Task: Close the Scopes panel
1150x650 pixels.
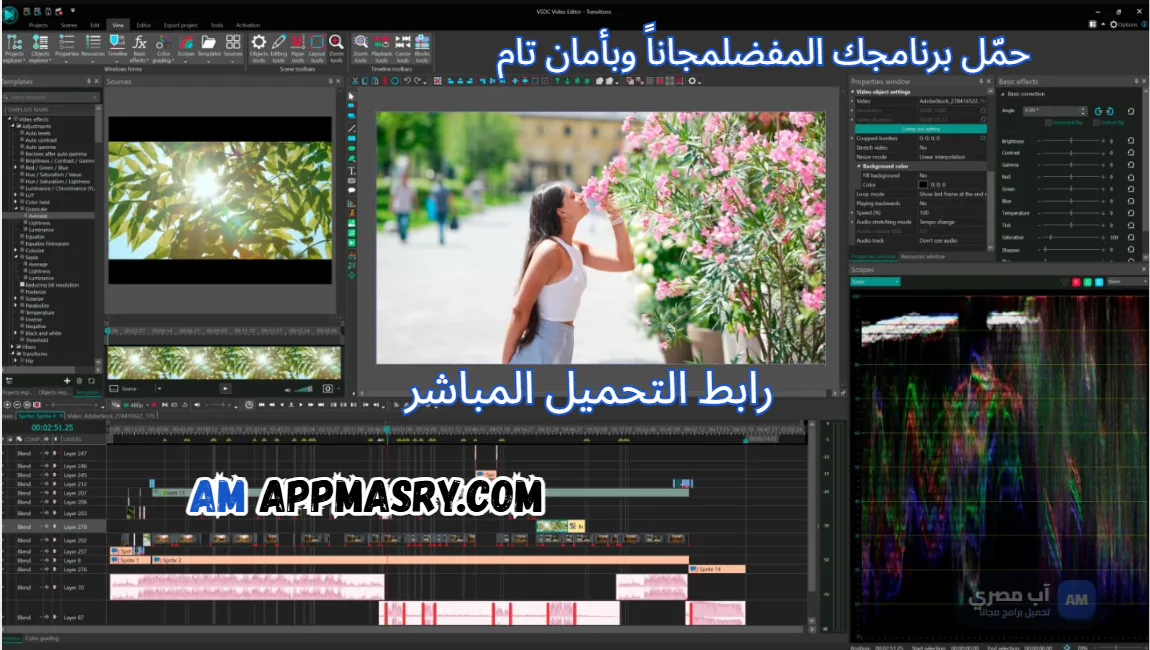Action: tap(1143, 270)
